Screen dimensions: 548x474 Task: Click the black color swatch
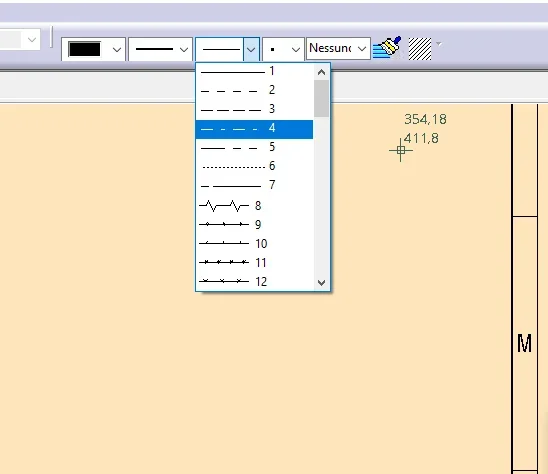[x=85, y=49]
